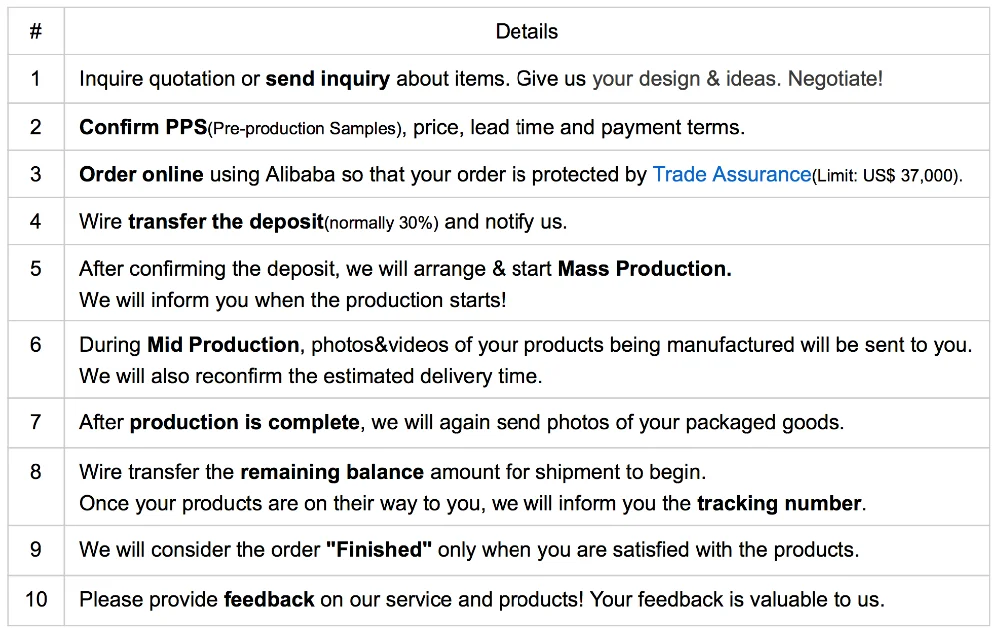Click the Details column header
The height and width of the screenshot is (634, 1000).
(x=526, y=32)
